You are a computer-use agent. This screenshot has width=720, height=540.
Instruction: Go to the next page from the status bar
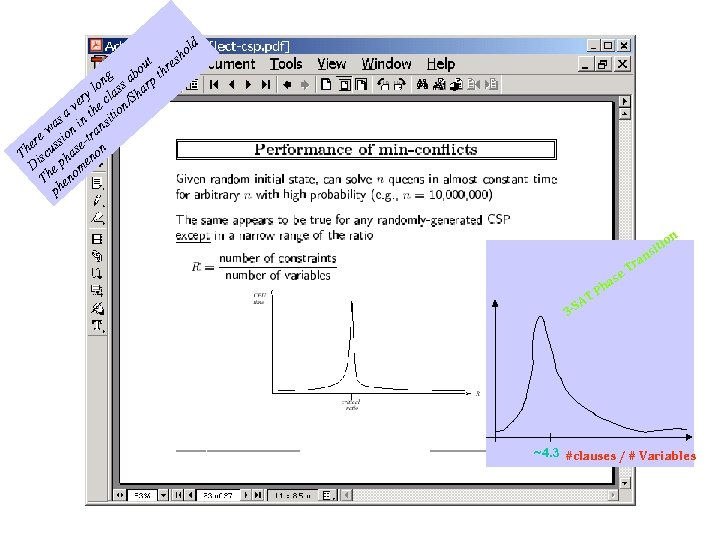[246, 495]
